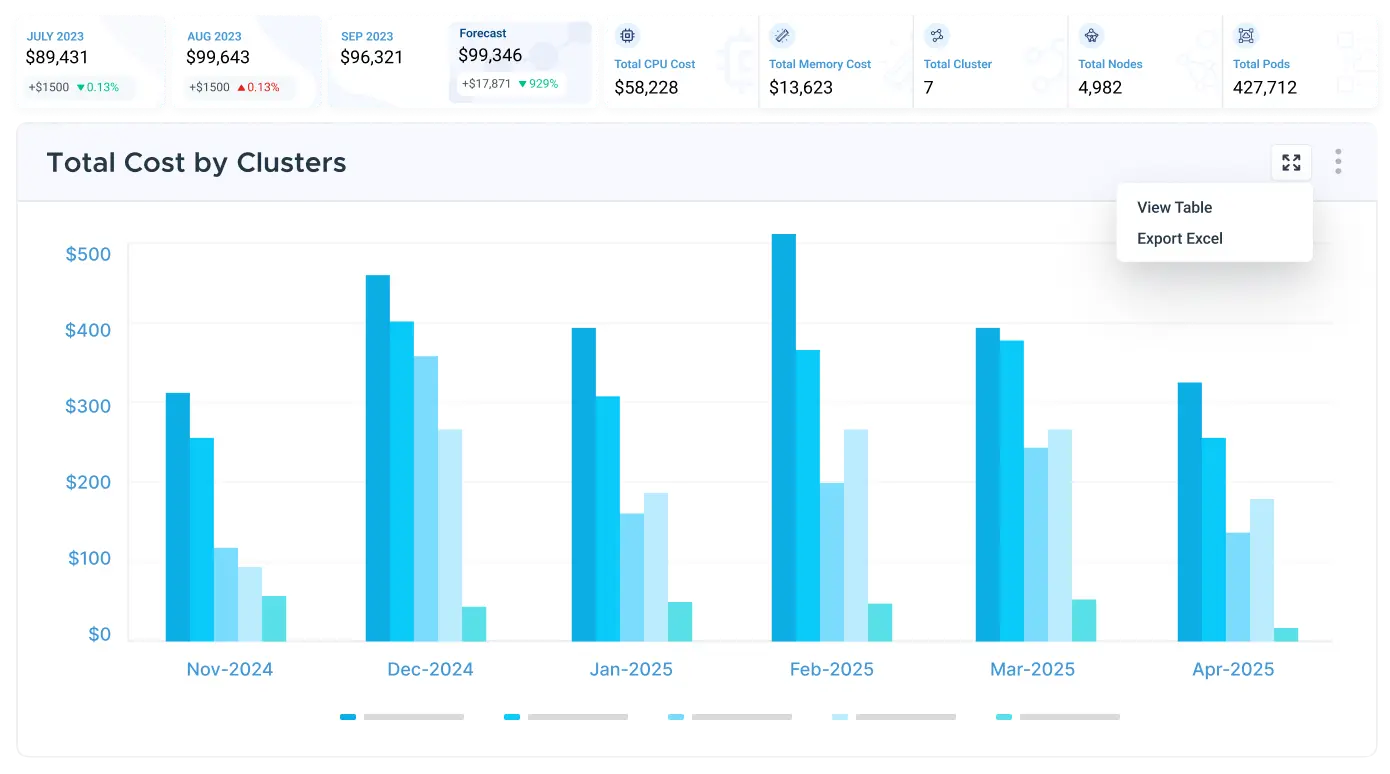Viewport: 1390px width, 774px height.
Task: Select the pods icon on Total Pods card
Action: (x=1246, y=35)
